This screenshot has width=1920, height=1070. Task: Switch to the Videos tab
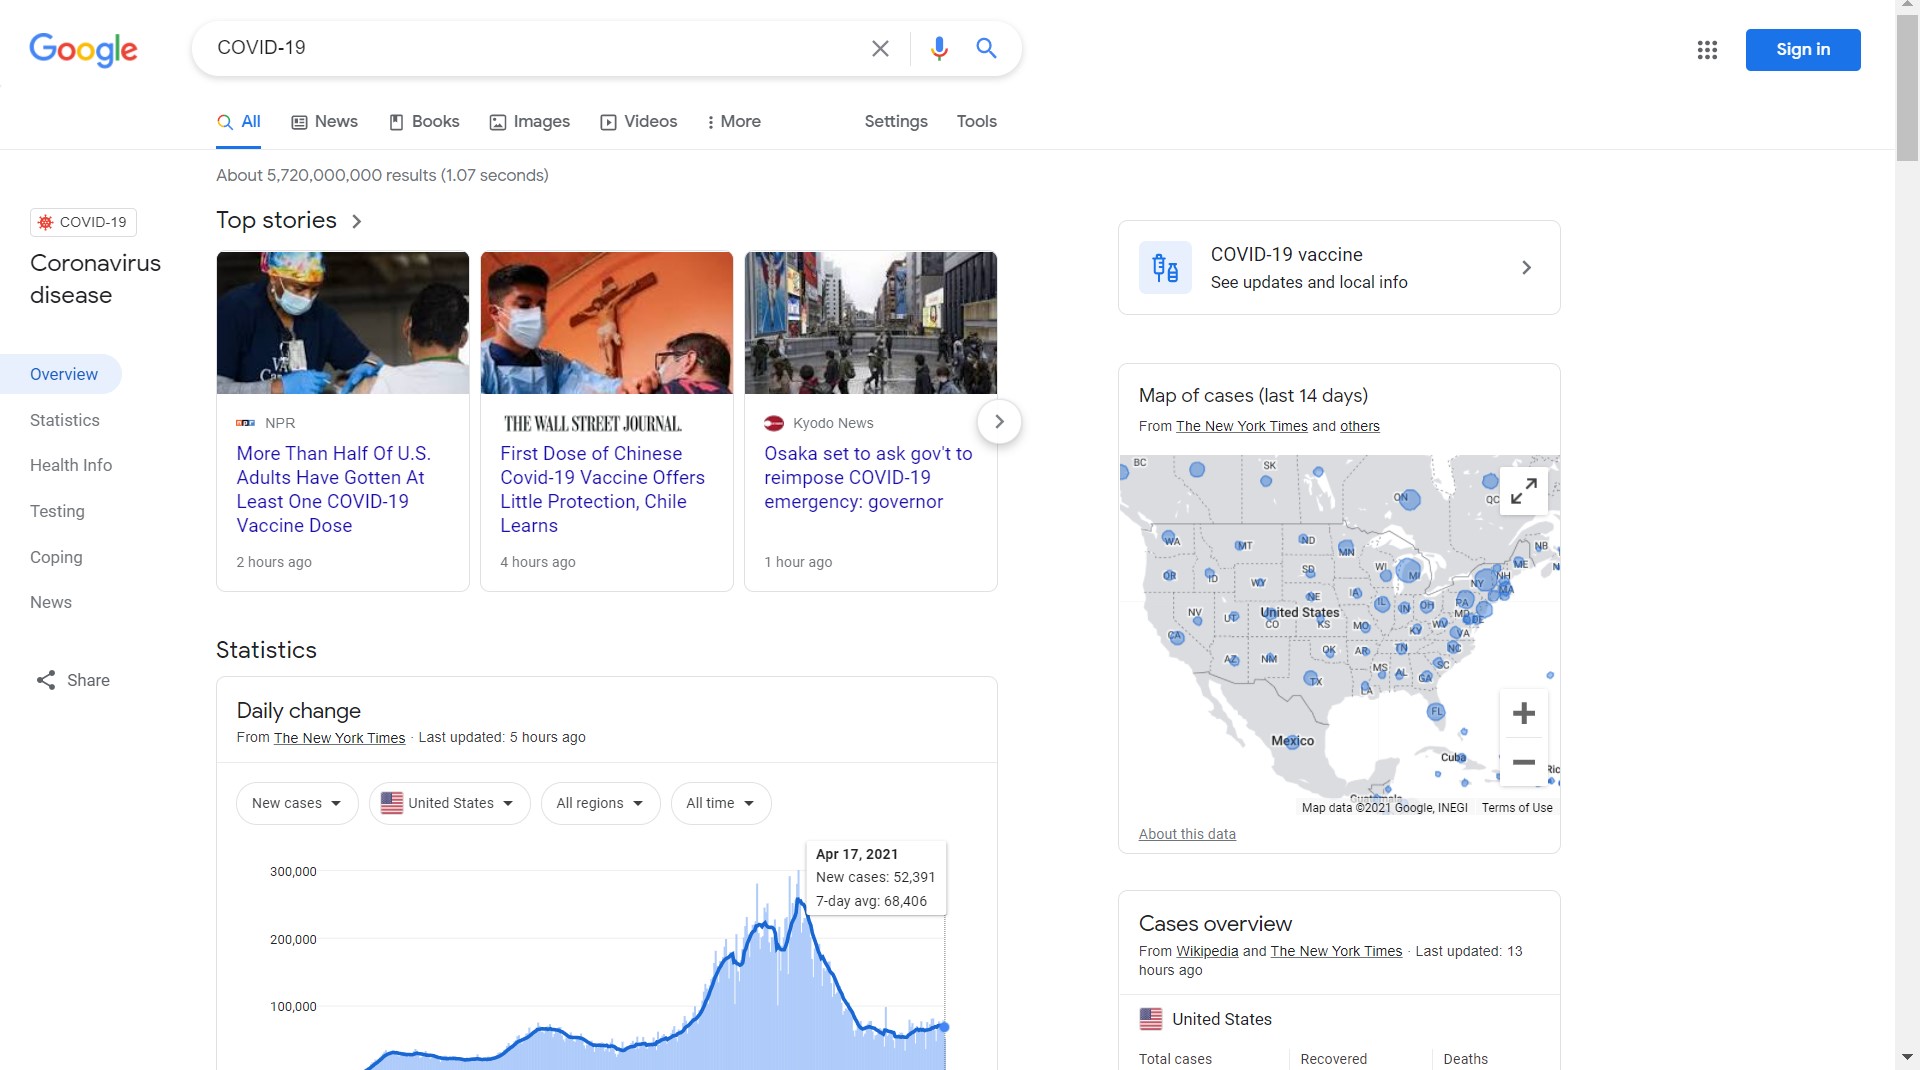click(x=638, y=122)
